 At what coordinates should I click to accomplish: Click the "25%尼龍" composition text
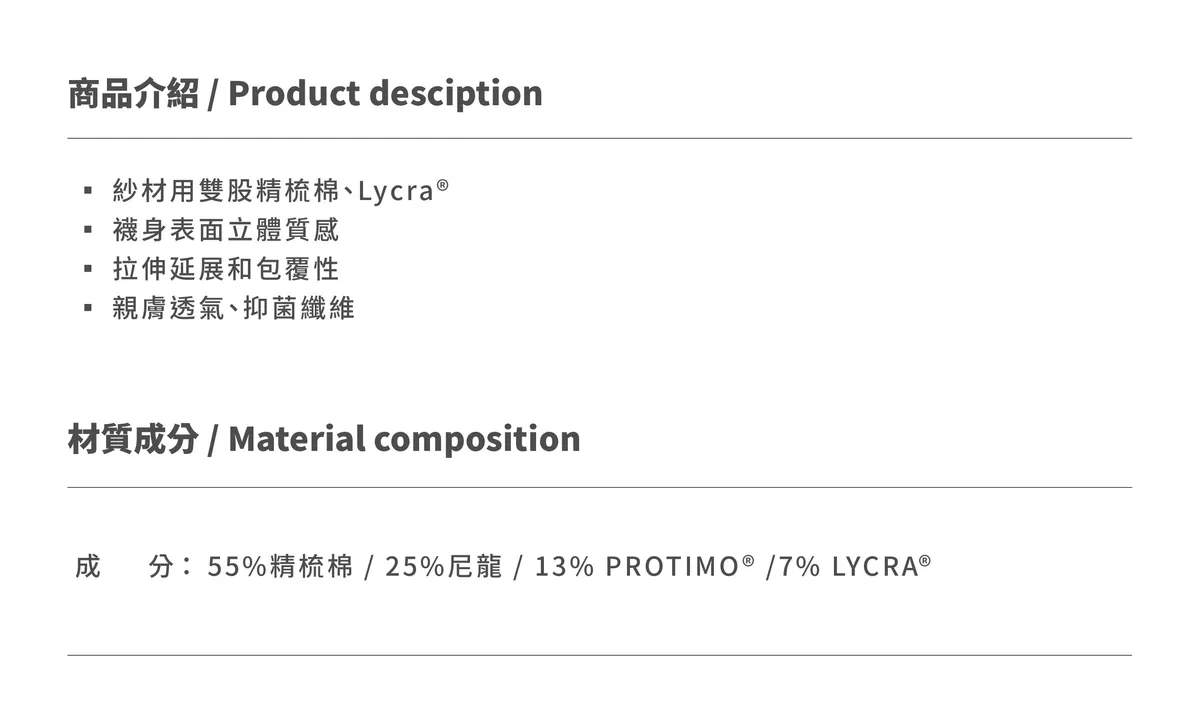[443, 567]
